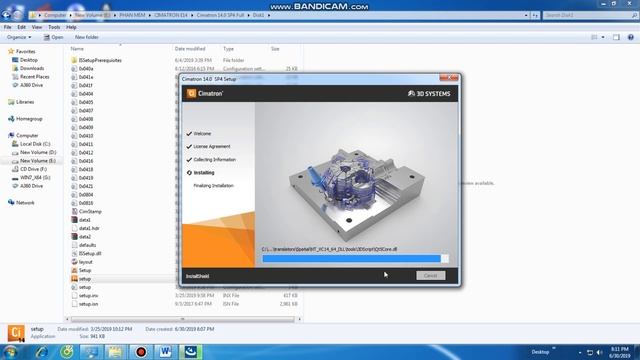Select the ISSetup.dll file
This screenshot has width=640, height=360.
pos(90,253)
